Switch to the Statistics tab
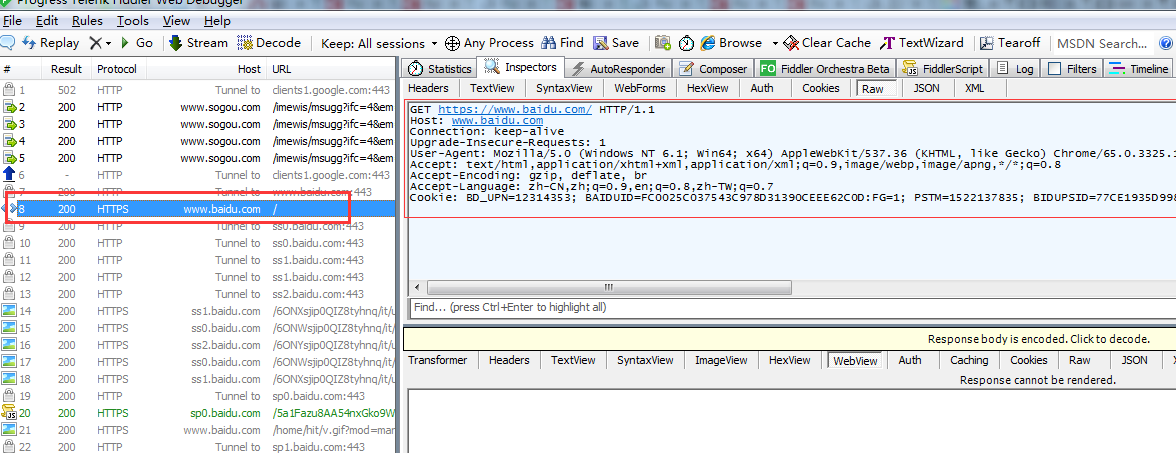The width and height of the screenshot is (1176, 453). 440,68
